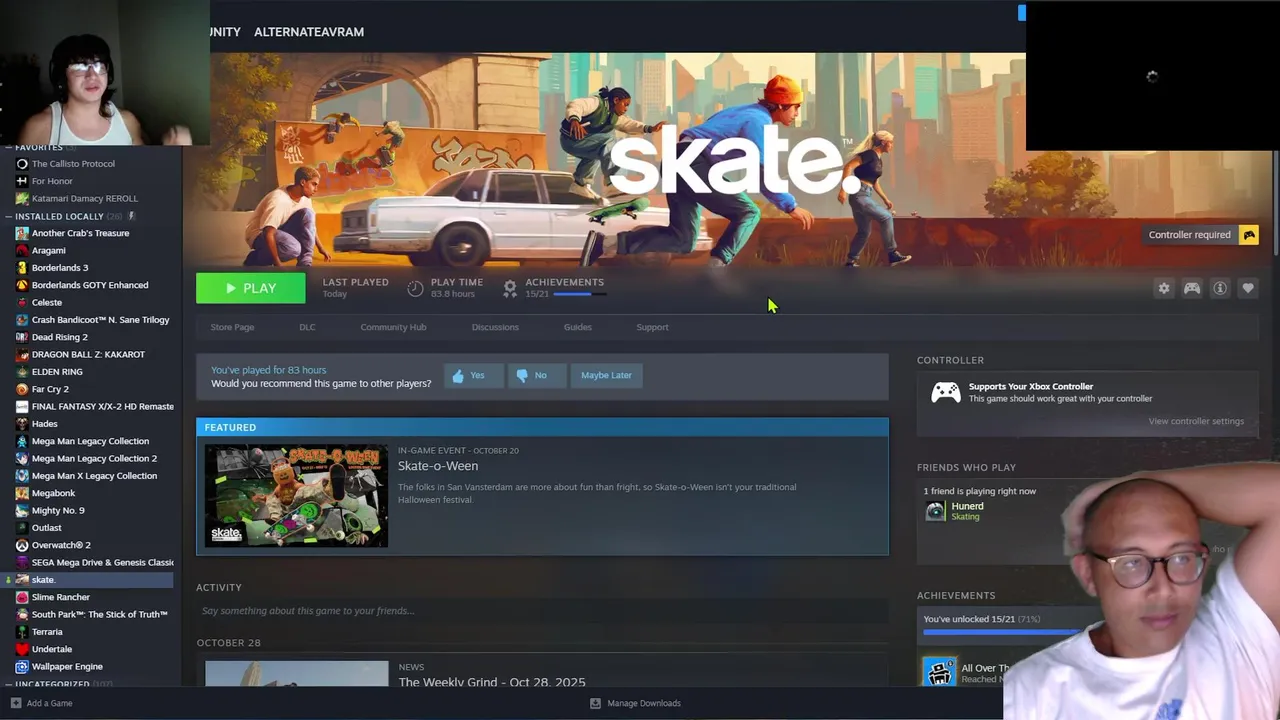The width and height of the screenshot is (1280, 720).
Task: Click Hunerd's friend avatar
Action: (935, 511)
